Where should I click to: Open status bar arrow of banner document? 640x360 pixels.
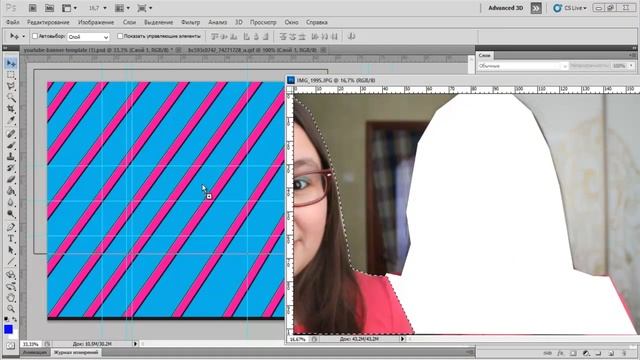(135, 344)
